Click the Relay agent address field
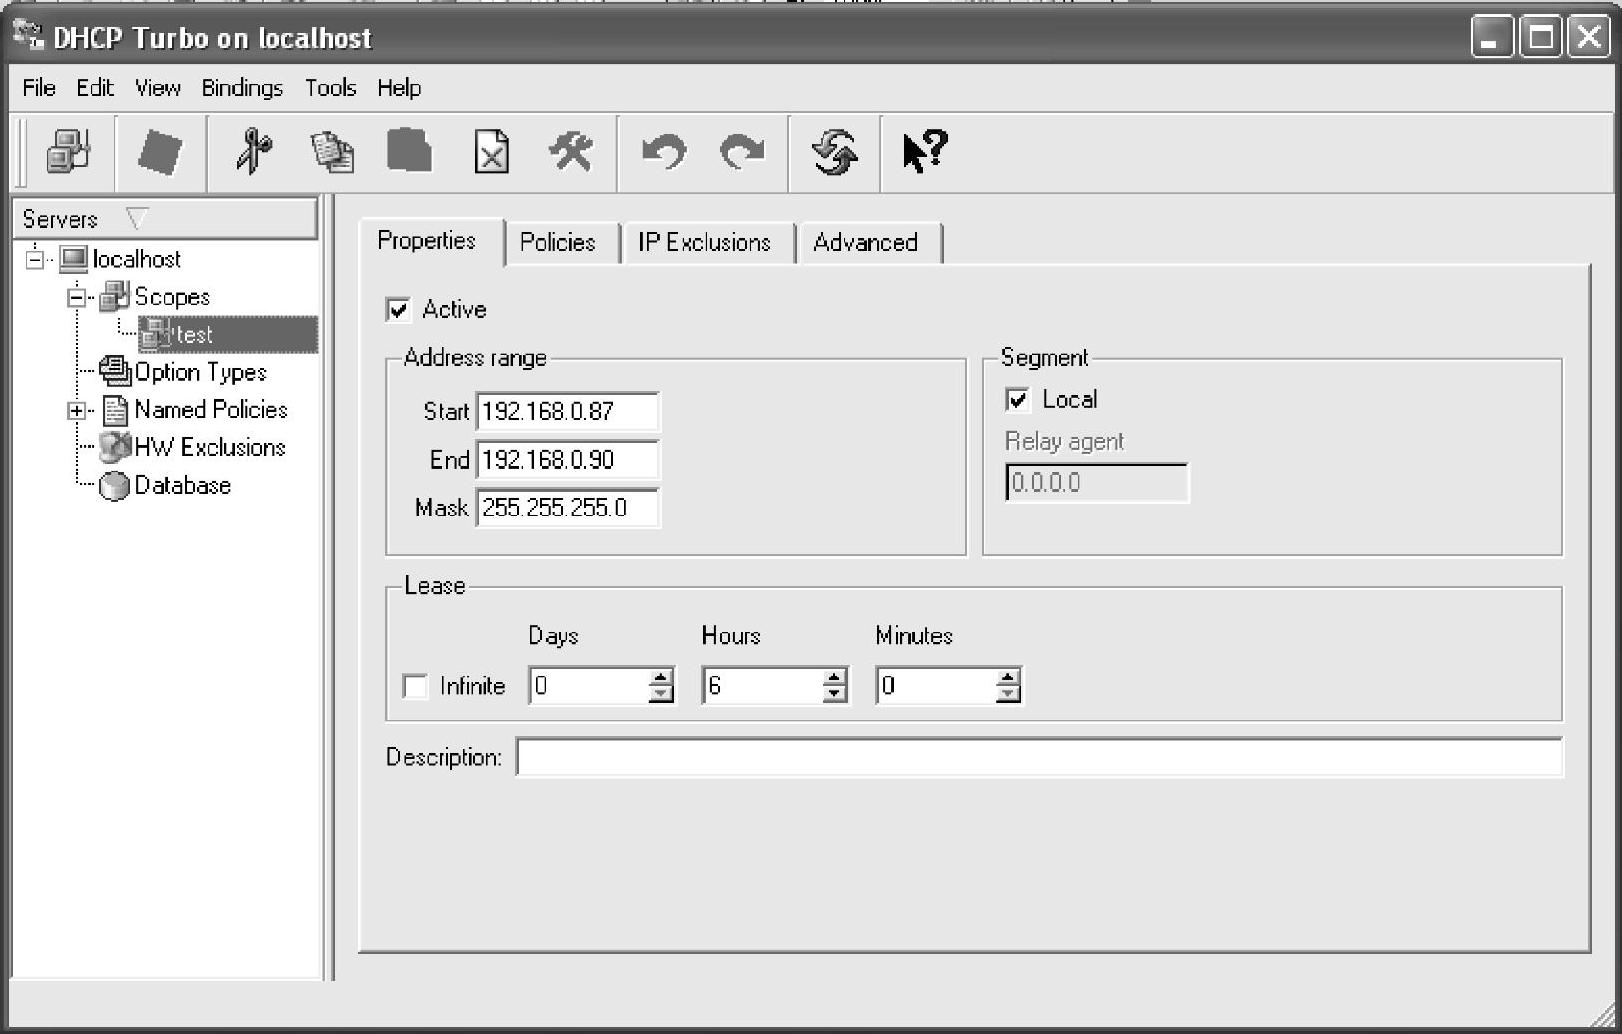 click(1097, 483)
